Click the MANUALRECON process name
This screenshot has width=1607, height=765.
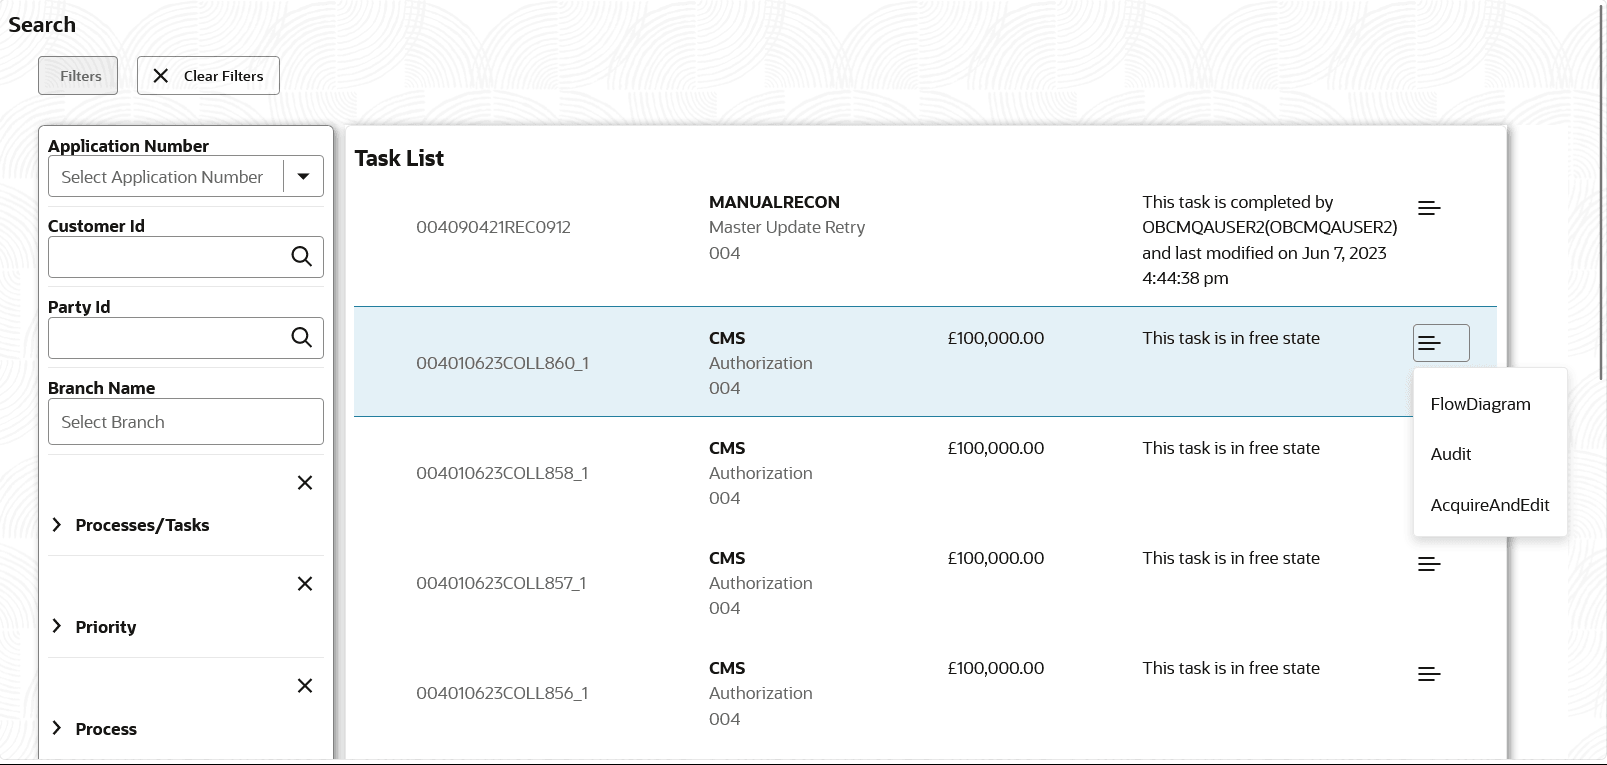(x=774, y=202)
